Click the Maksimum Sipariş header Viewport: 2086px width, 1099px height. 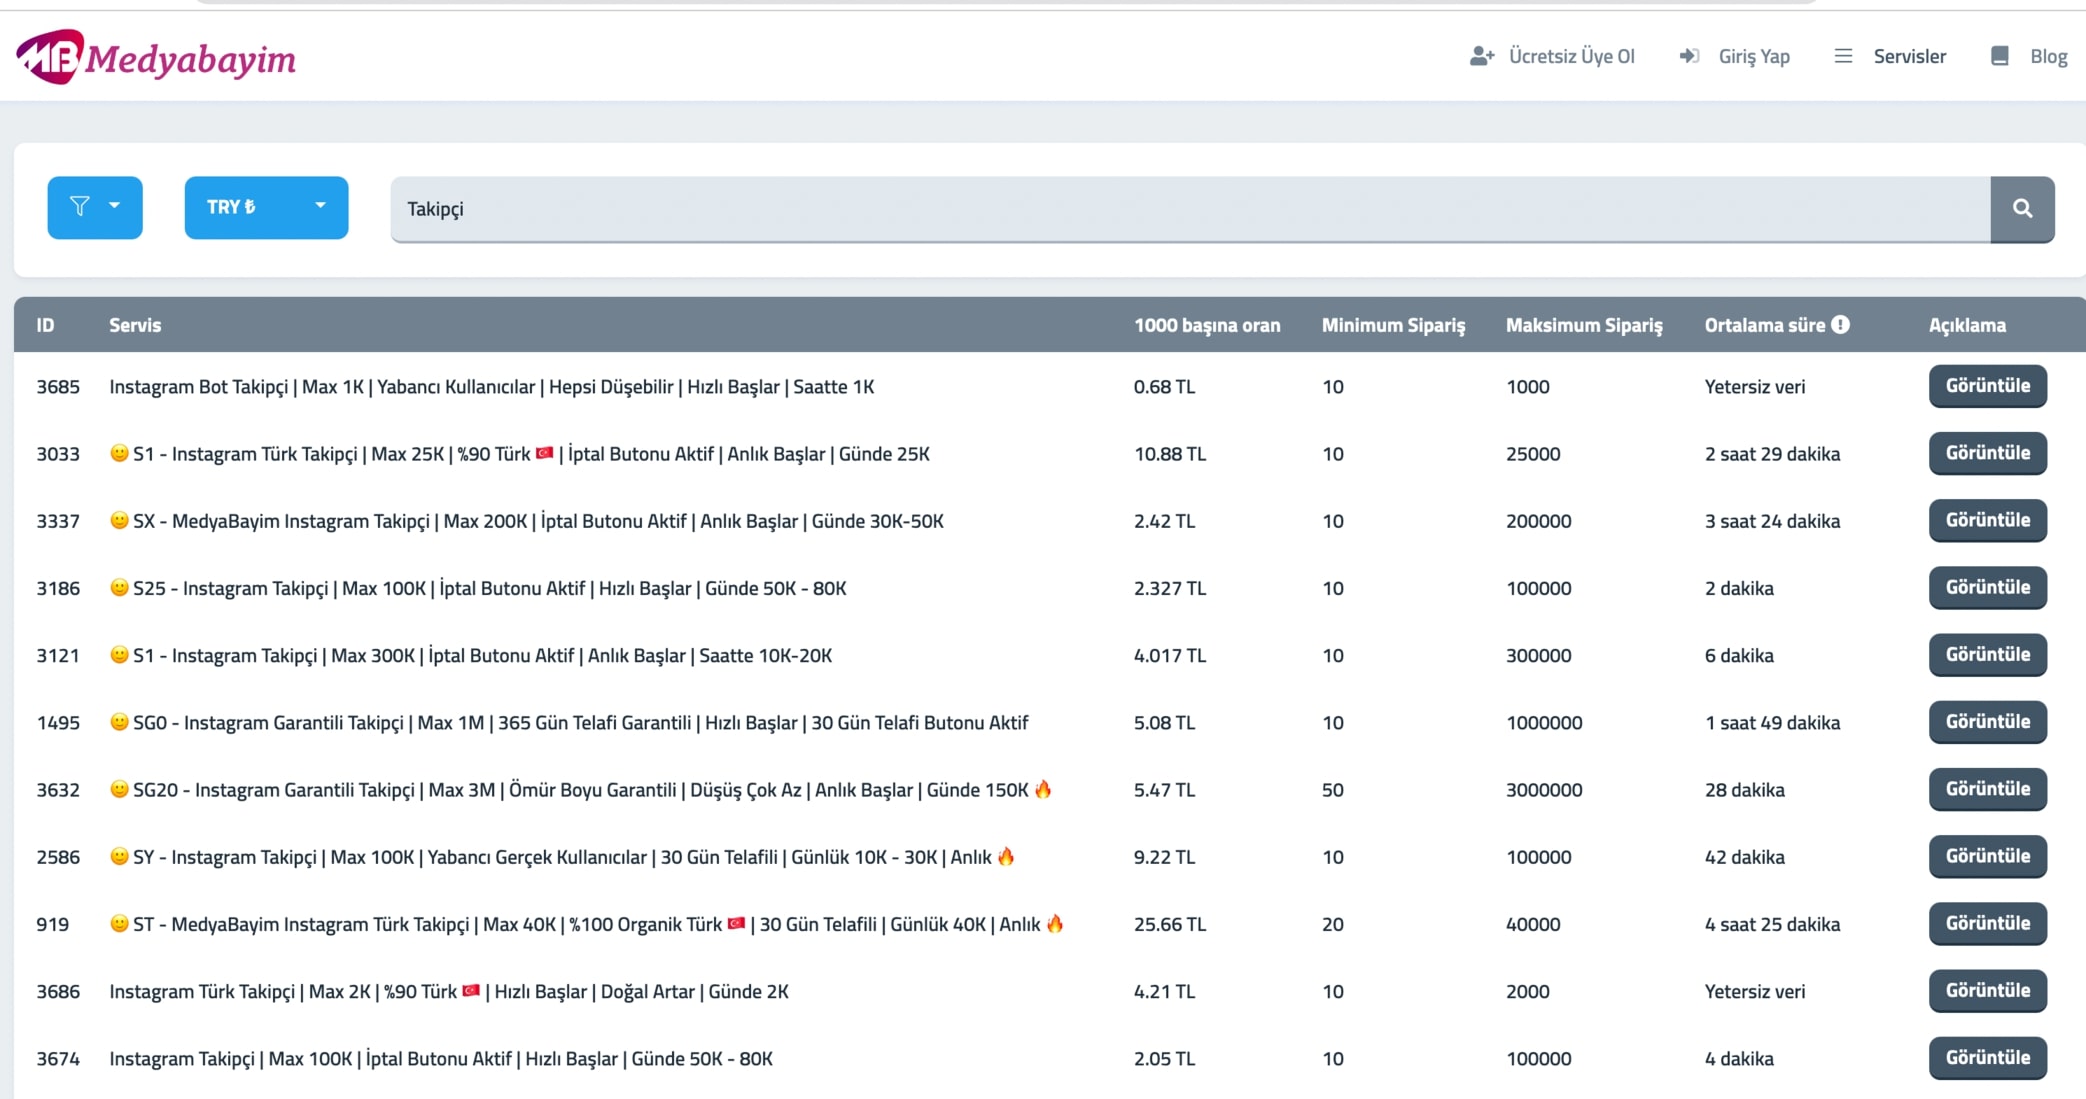[1584, 326]
